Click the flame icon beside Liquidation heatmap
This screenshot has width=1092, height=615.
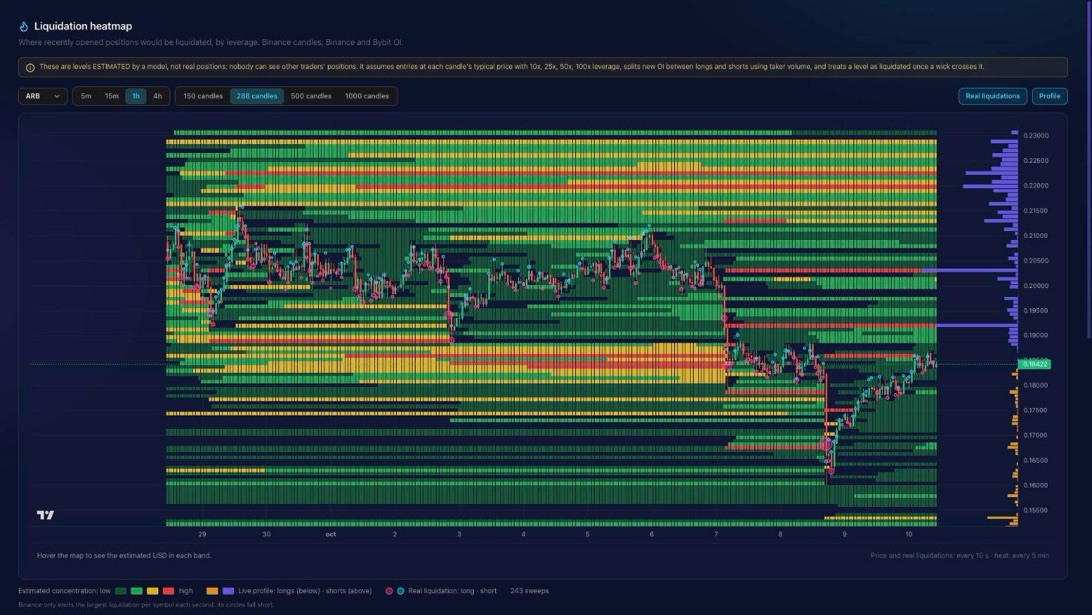click(24, 26)
